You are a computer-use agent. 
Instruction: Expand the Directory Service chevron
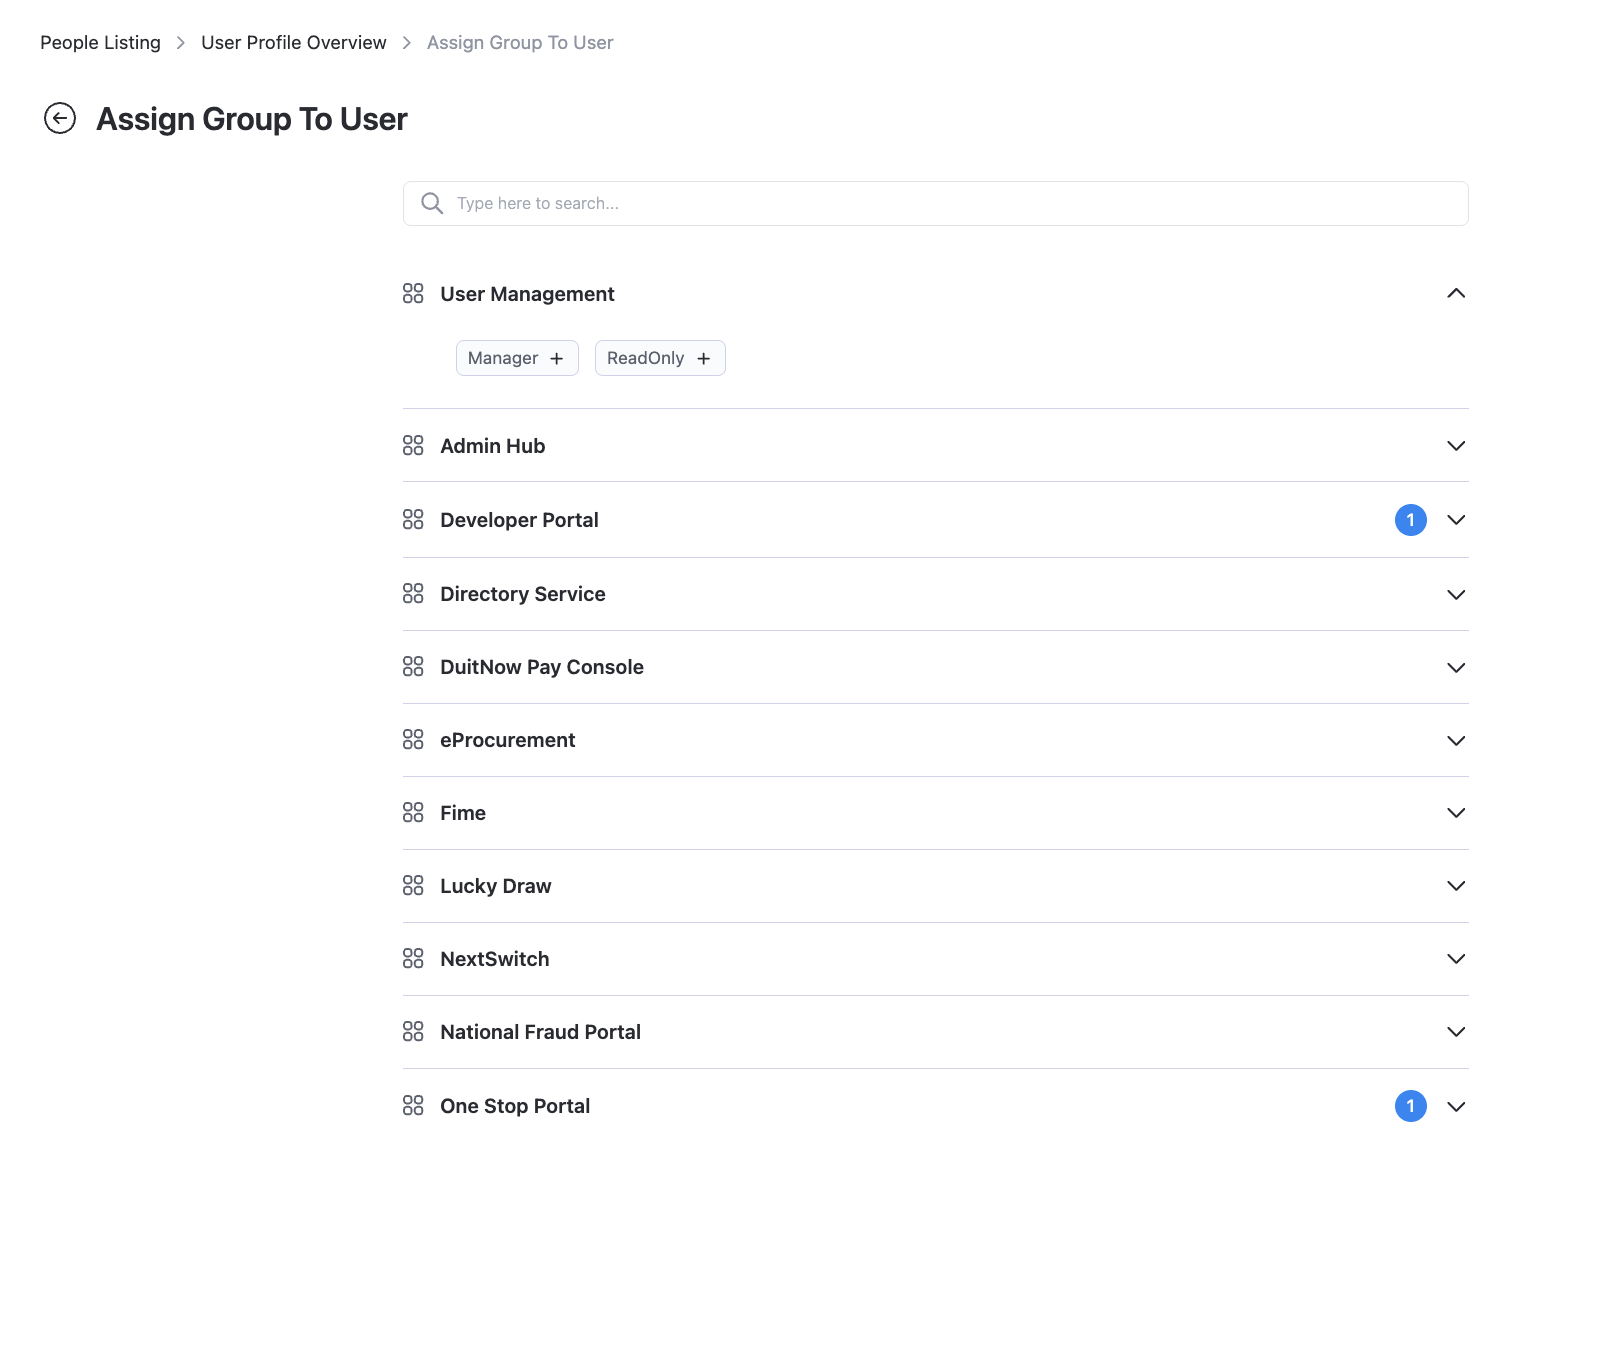click(x=1456, y=594)
